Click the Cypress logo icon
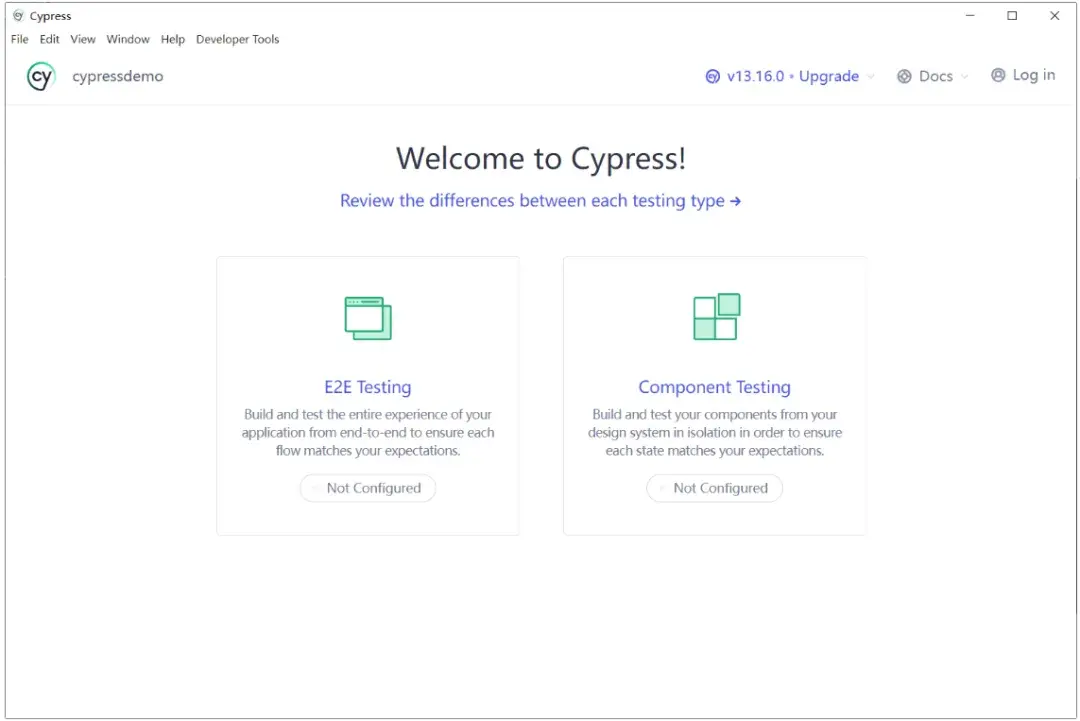 coord(40,76)
